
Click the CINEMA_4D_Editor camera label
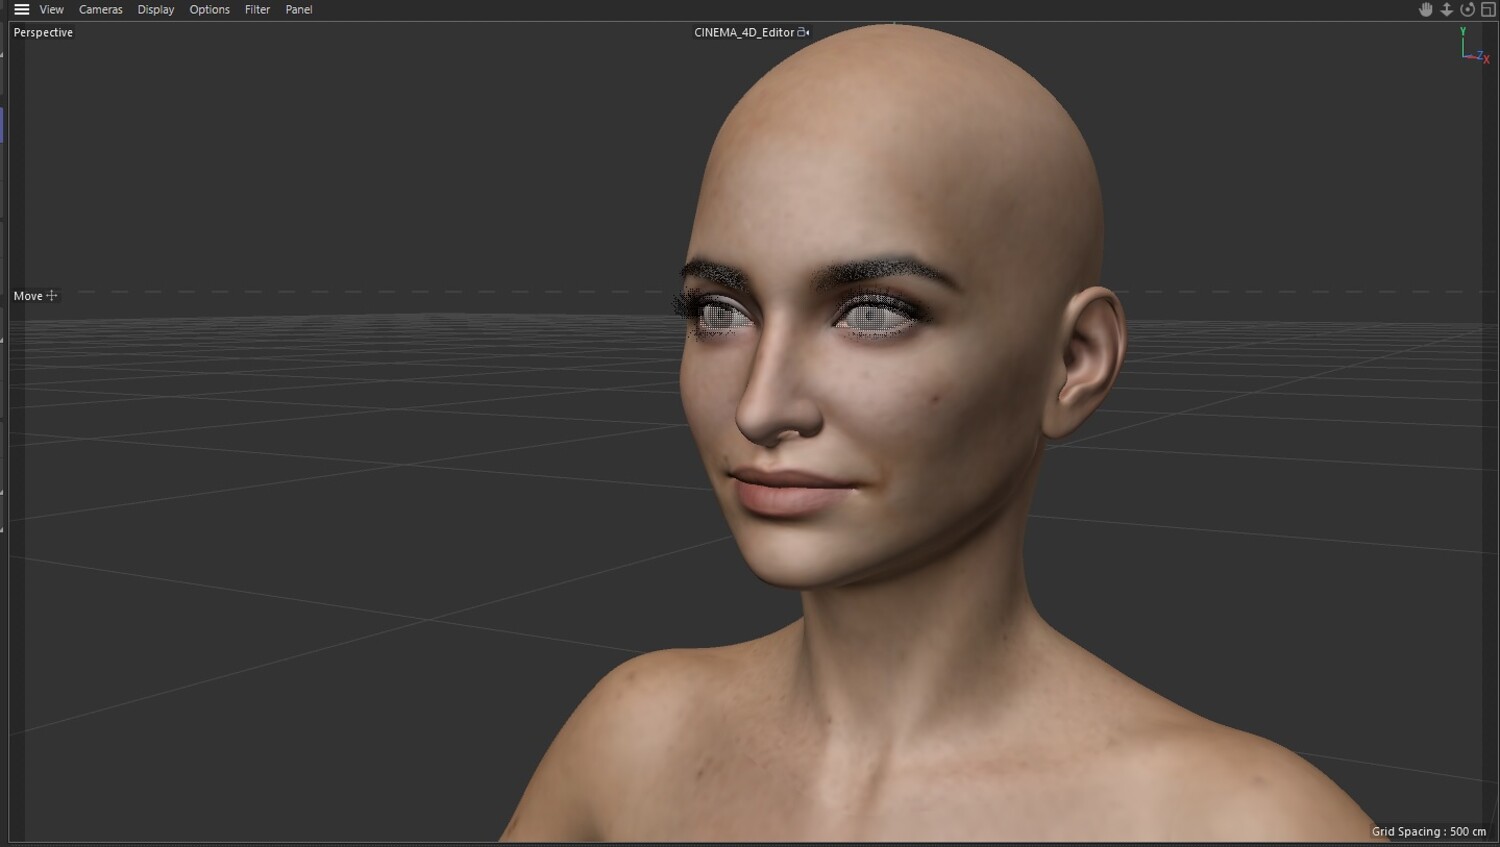pos(744,32)
